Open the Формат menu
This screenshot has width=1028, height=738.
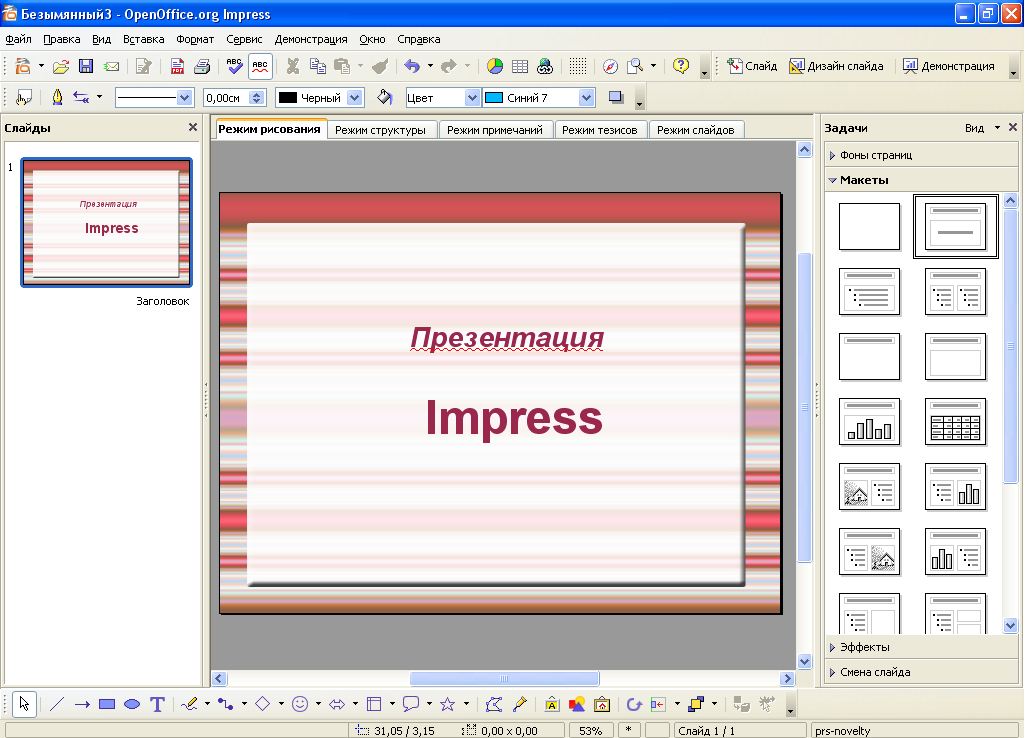click(x=194, y=40)
